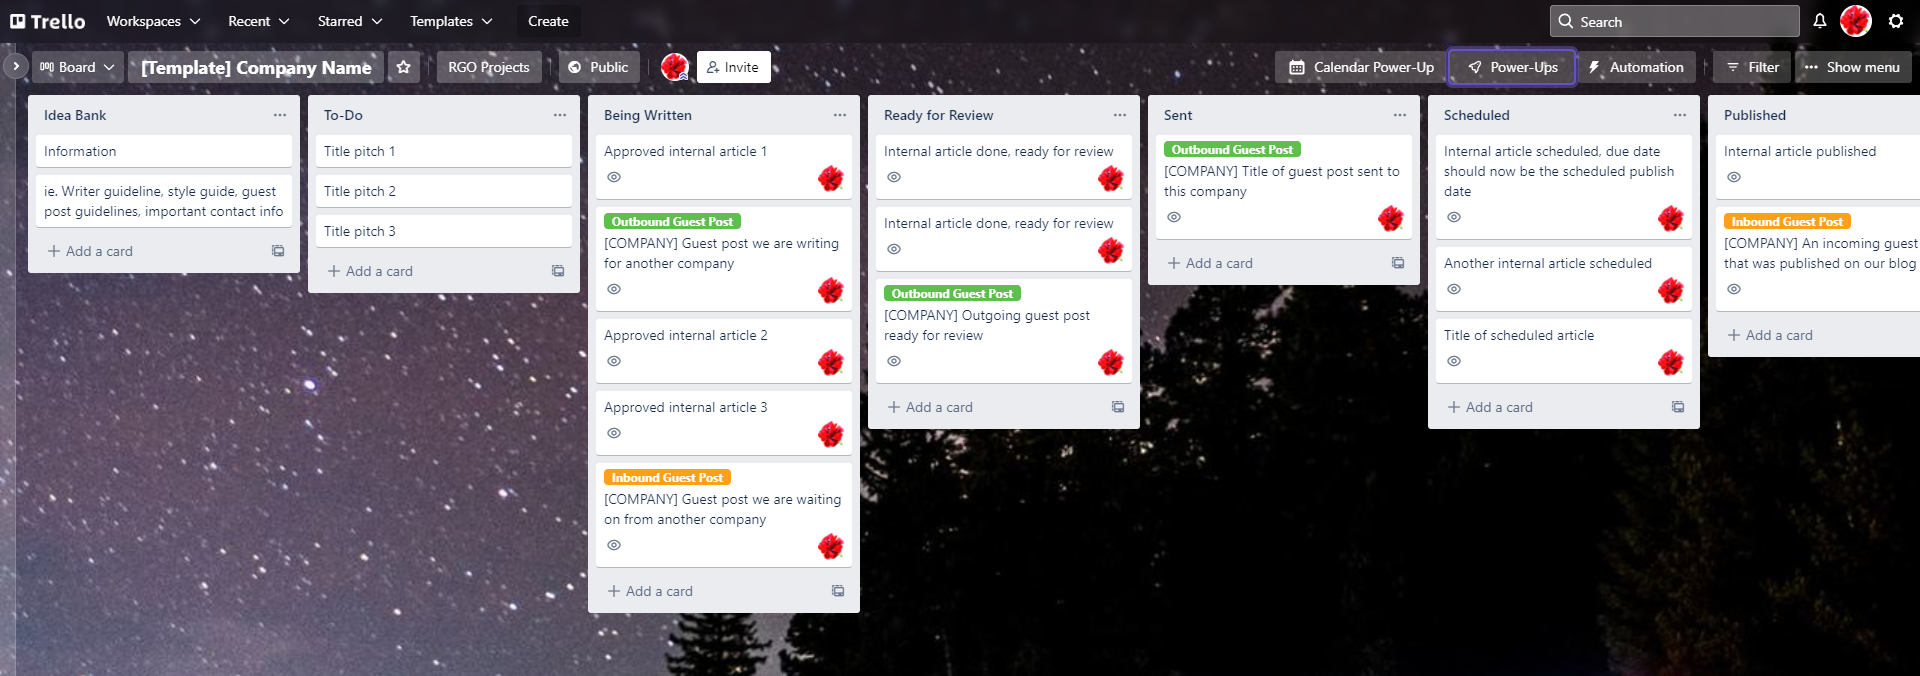Focus the Search field

(x=1674, y=21)
